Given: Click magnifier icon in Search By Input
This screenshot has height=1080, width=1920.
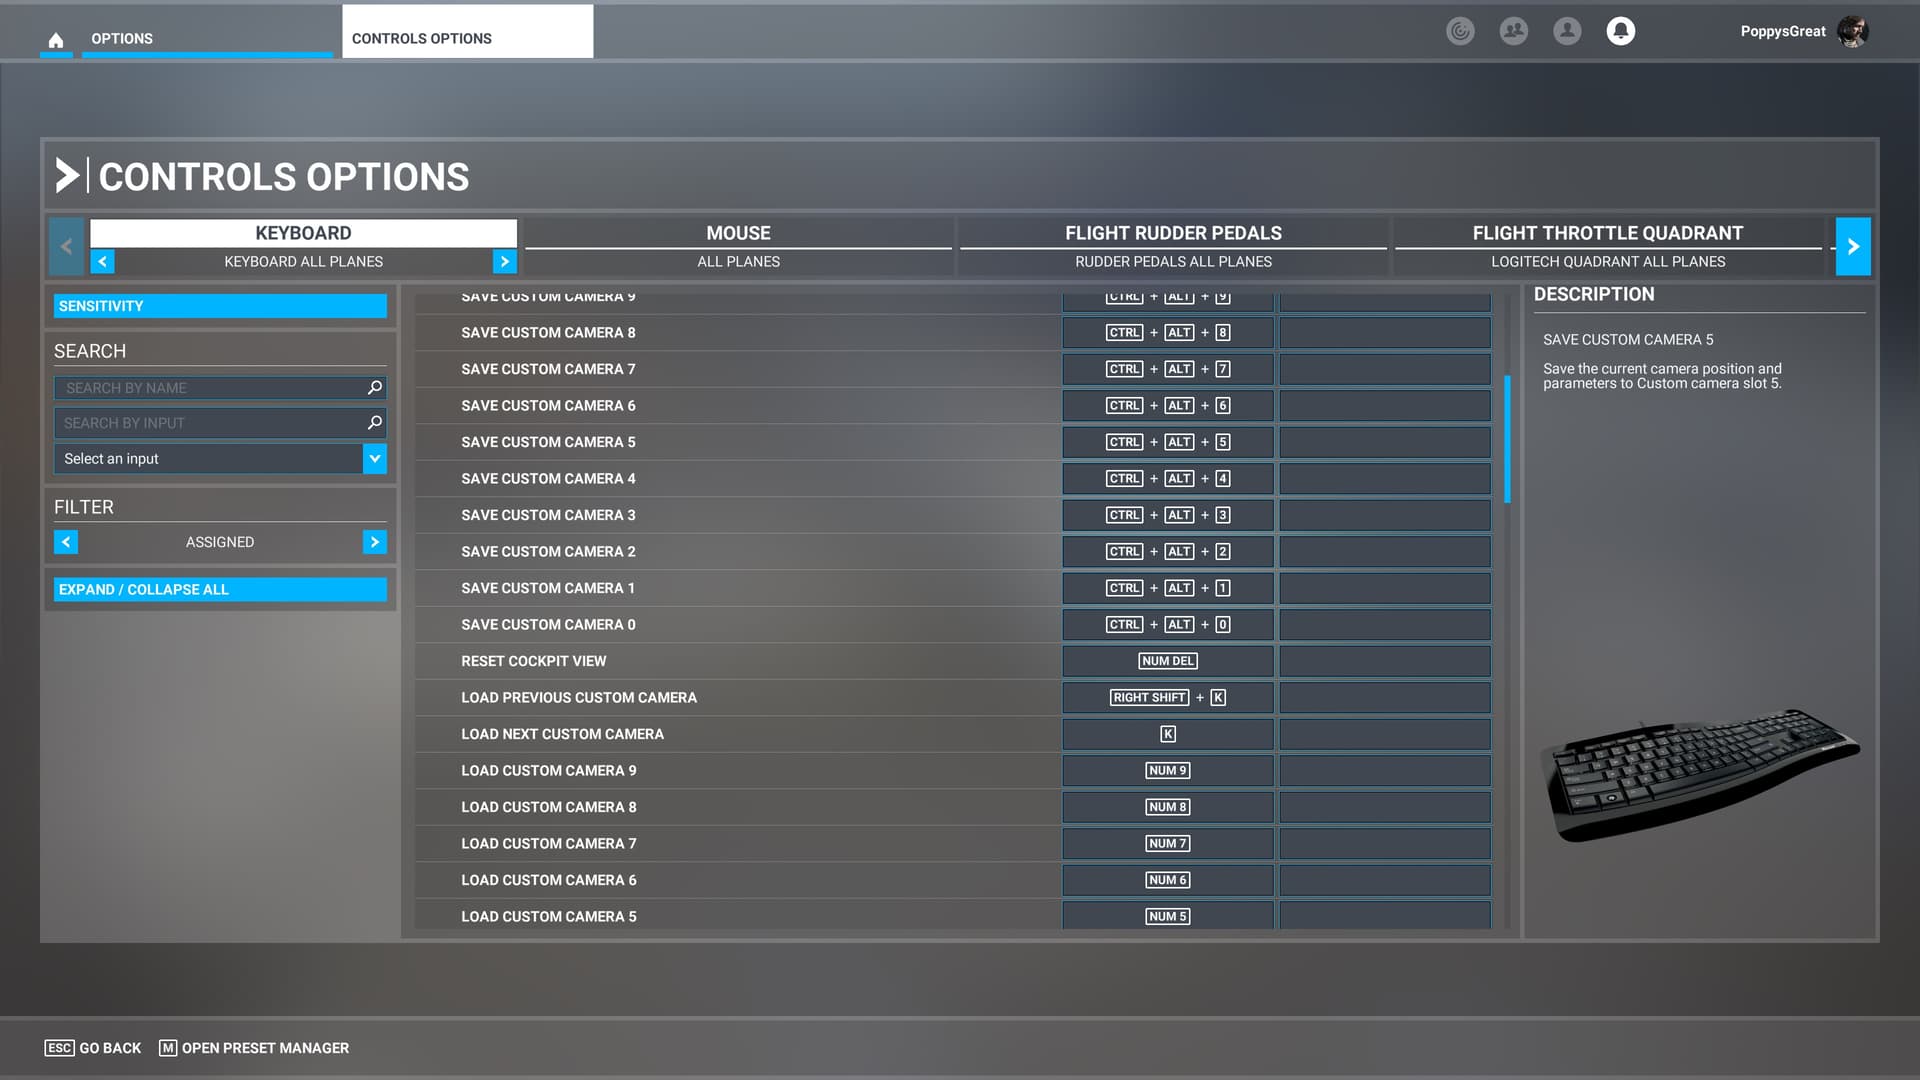Looking at the screenshot, I should (x=375, y=423).
